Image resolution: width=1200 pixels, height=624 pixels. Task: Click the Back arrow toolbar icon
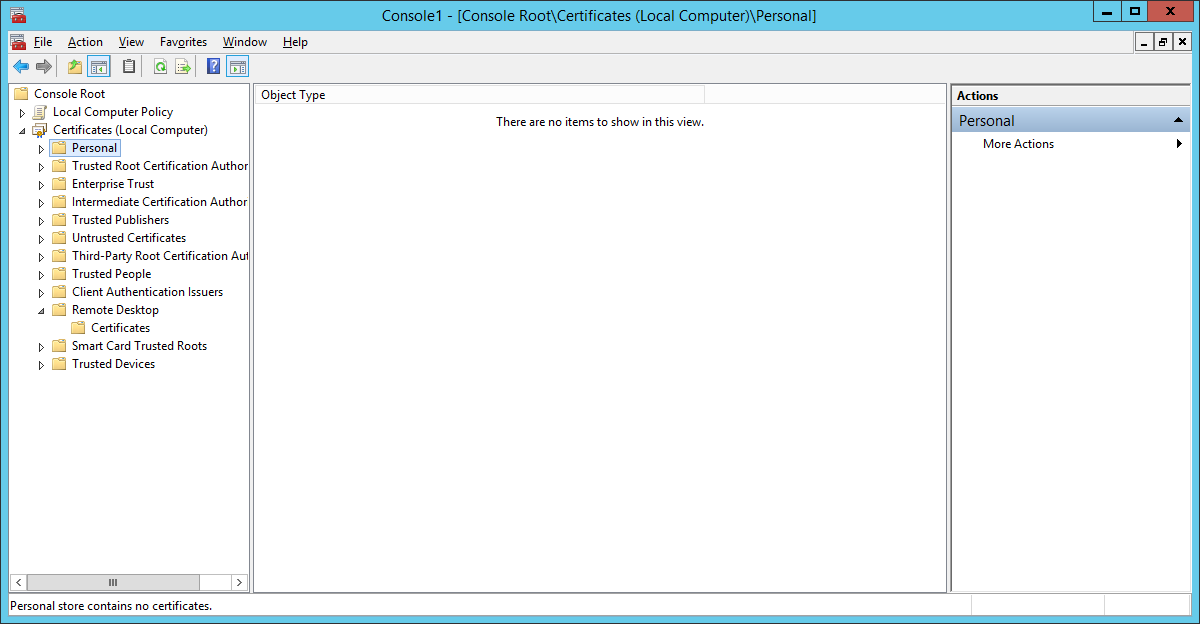20,67
